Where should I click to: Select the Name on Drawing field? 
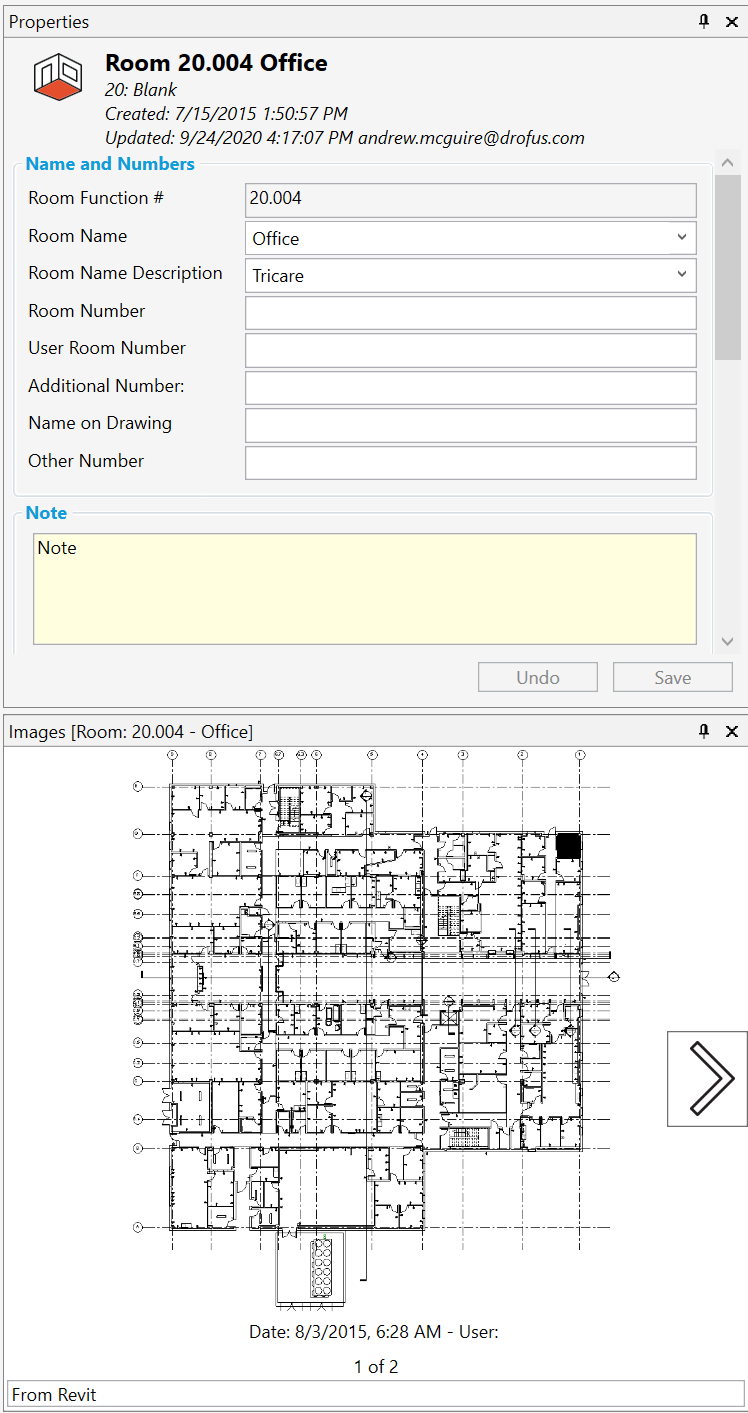(470, 425)
